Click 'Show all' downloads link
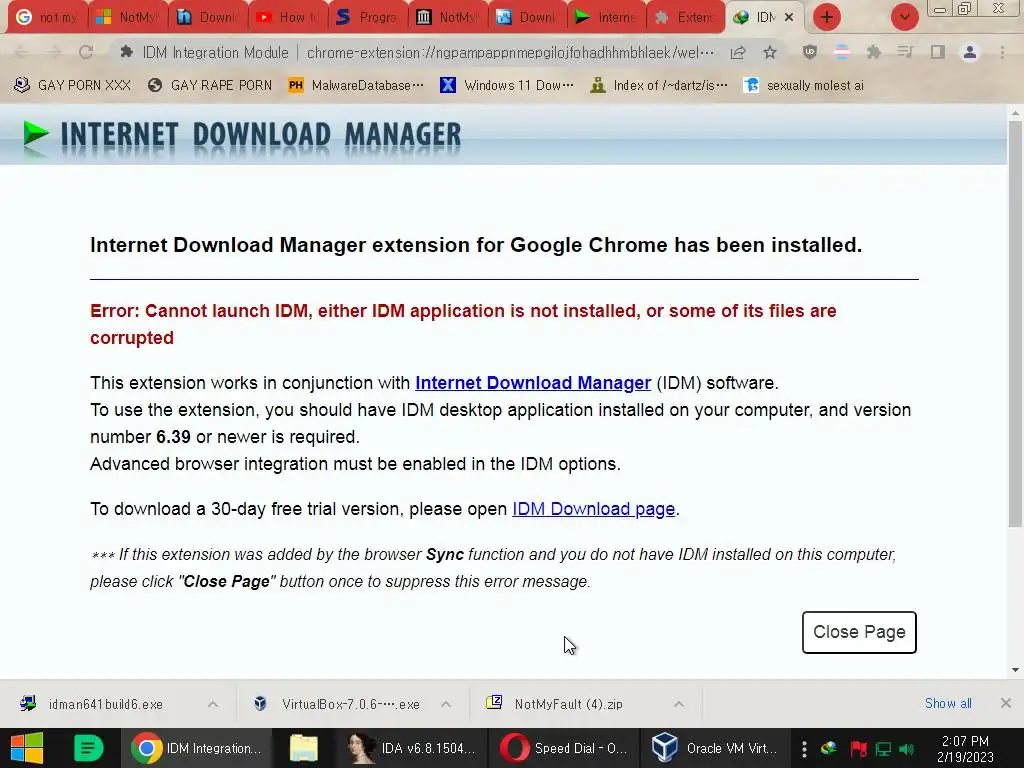The height and width of the screenshot is (768, 1024). click(948, 703)
